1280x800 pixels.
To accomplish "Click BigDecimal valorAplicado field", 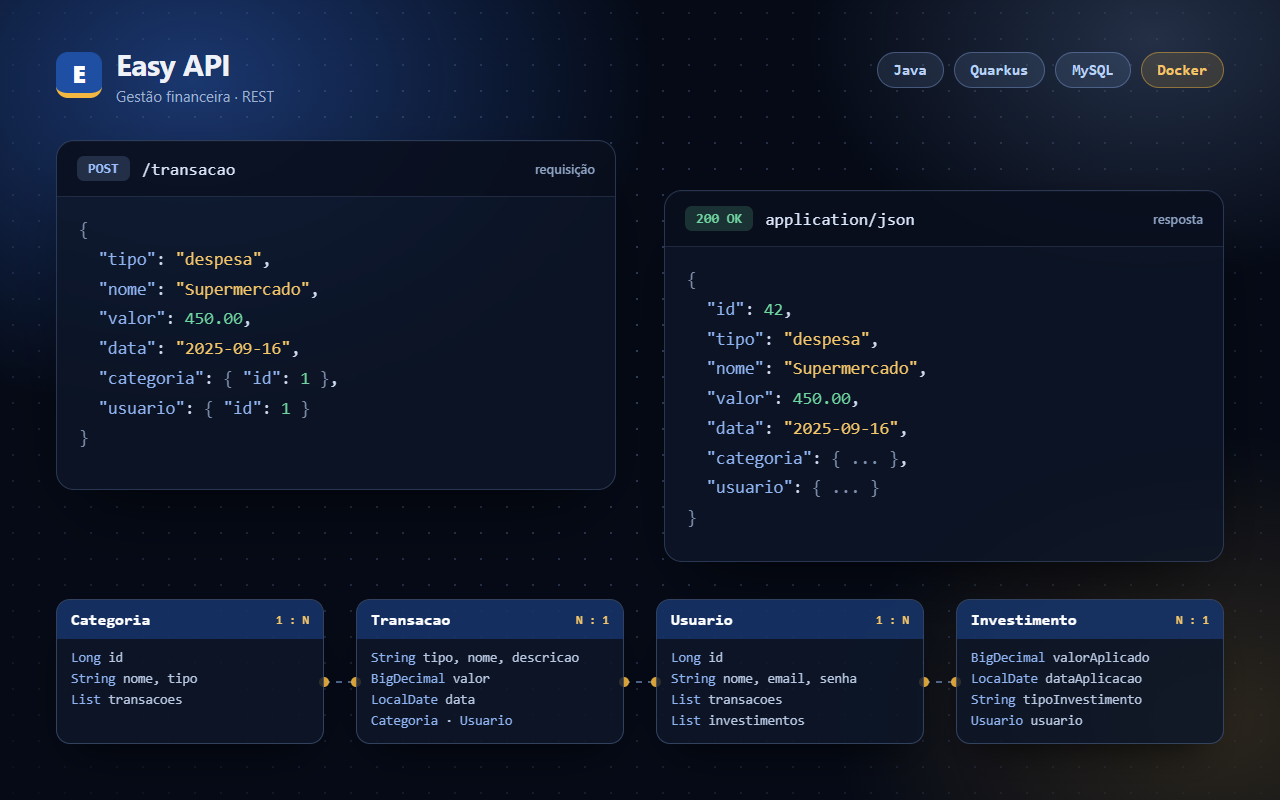I will [1060, 658].
